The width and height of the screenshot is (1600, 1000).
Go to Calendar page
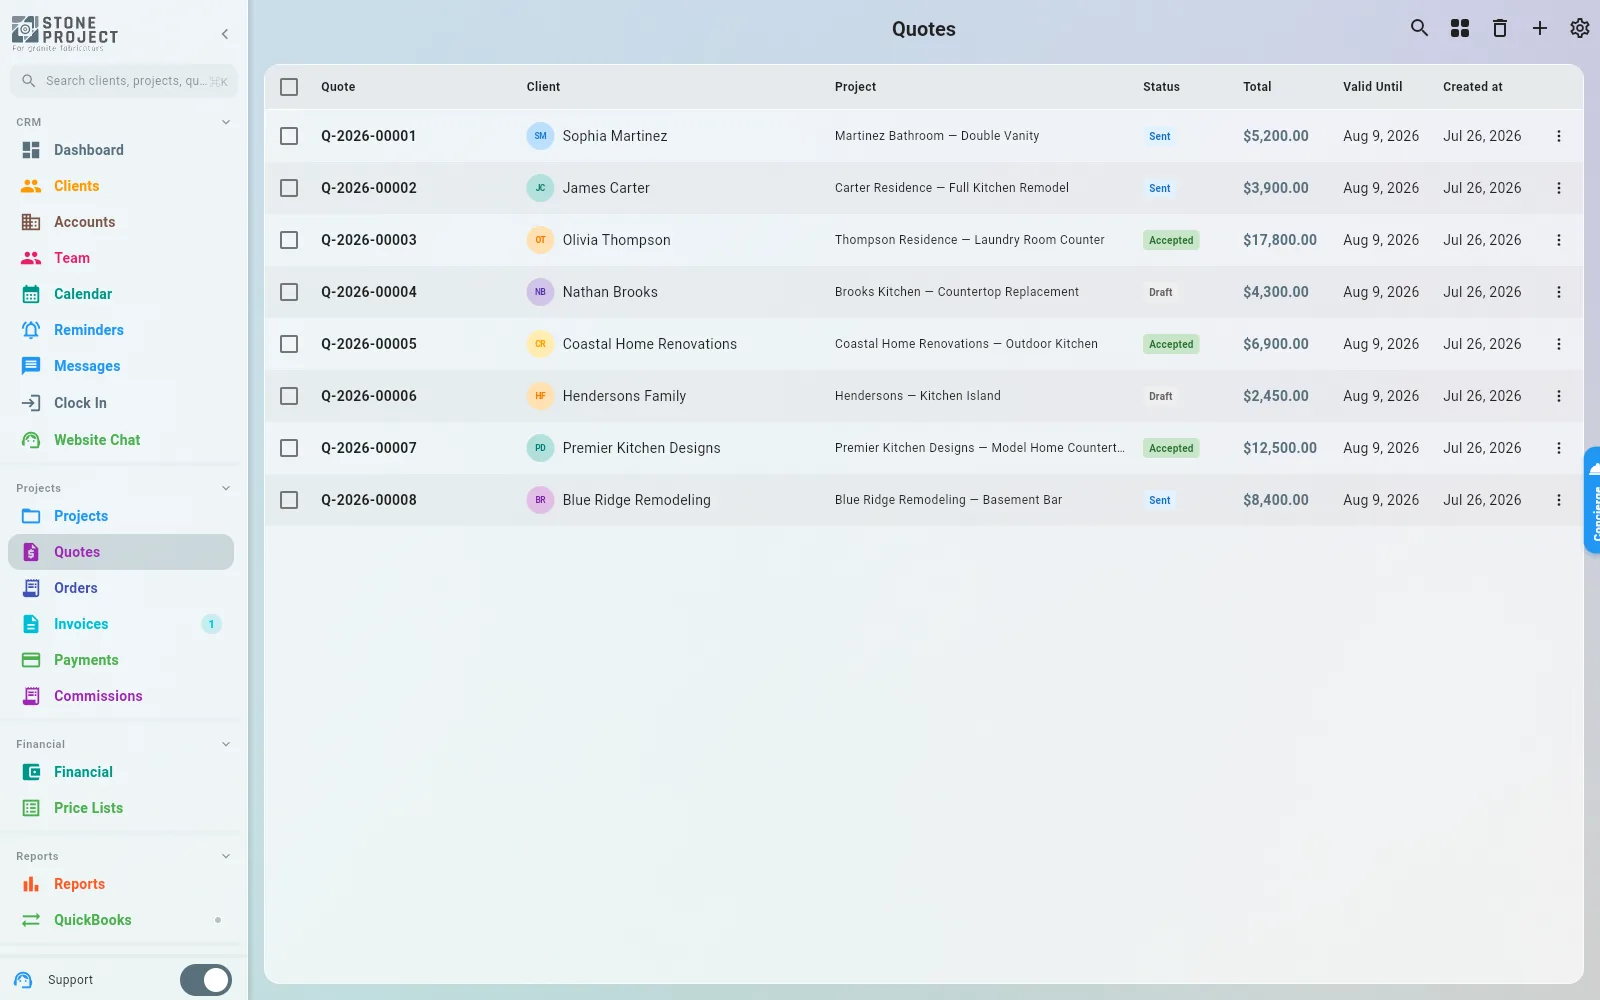click(121, 294)
